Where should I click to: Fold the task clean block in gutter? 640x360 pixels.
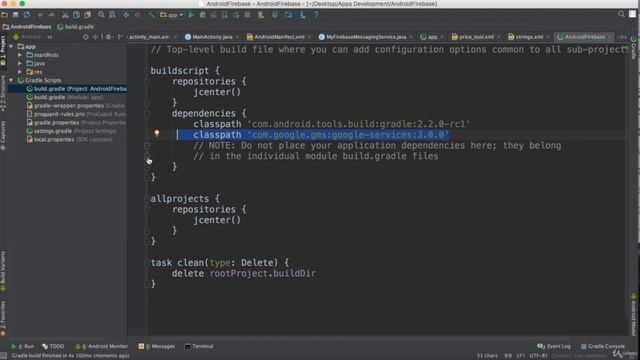pyautogui.click(x=147, y=263)
